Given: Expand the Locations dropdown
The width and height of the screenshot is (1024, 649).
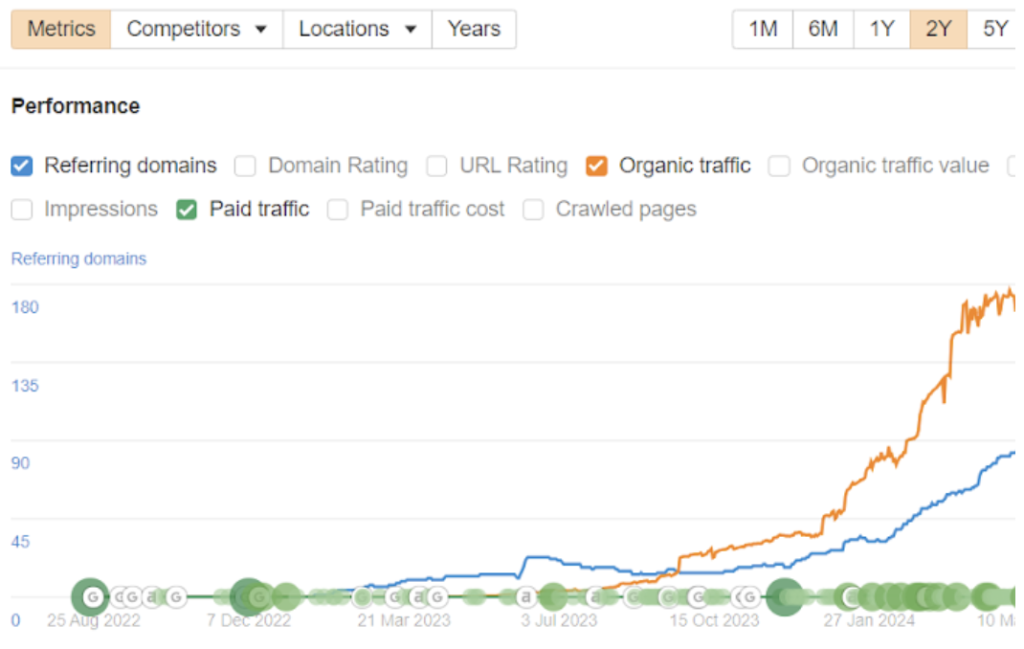Looking at the screenshot, I should [x=357, y=30].
